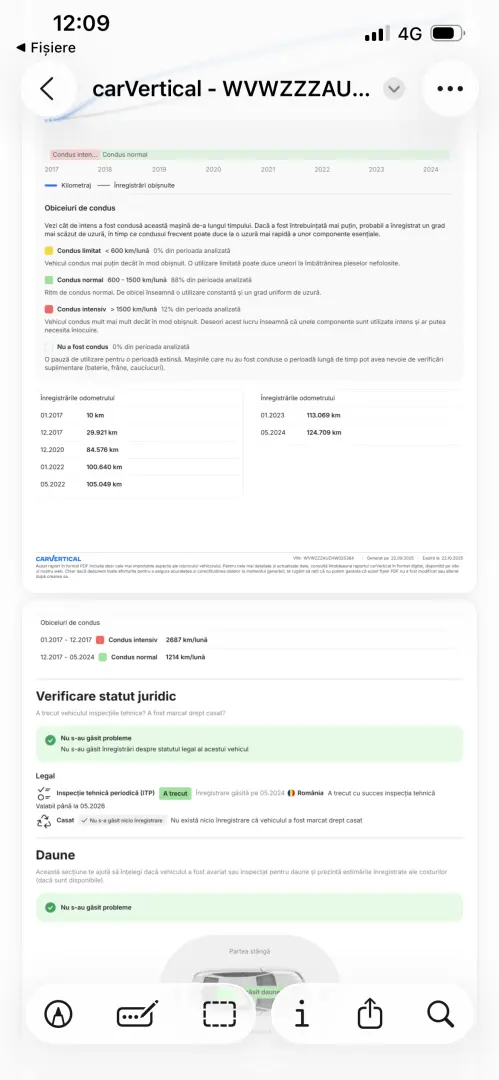Open the share sheet icon
499x1080 pixels.
(370, 1013)
